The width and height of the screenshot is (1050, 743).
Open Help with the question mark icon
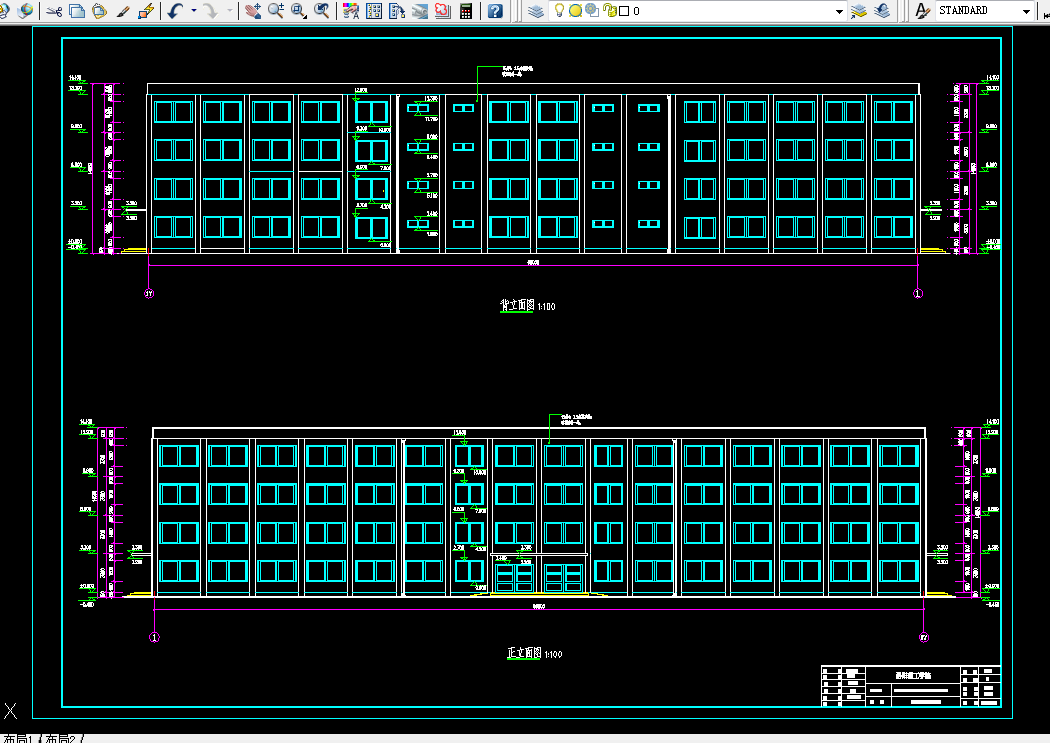coord(495,11)
